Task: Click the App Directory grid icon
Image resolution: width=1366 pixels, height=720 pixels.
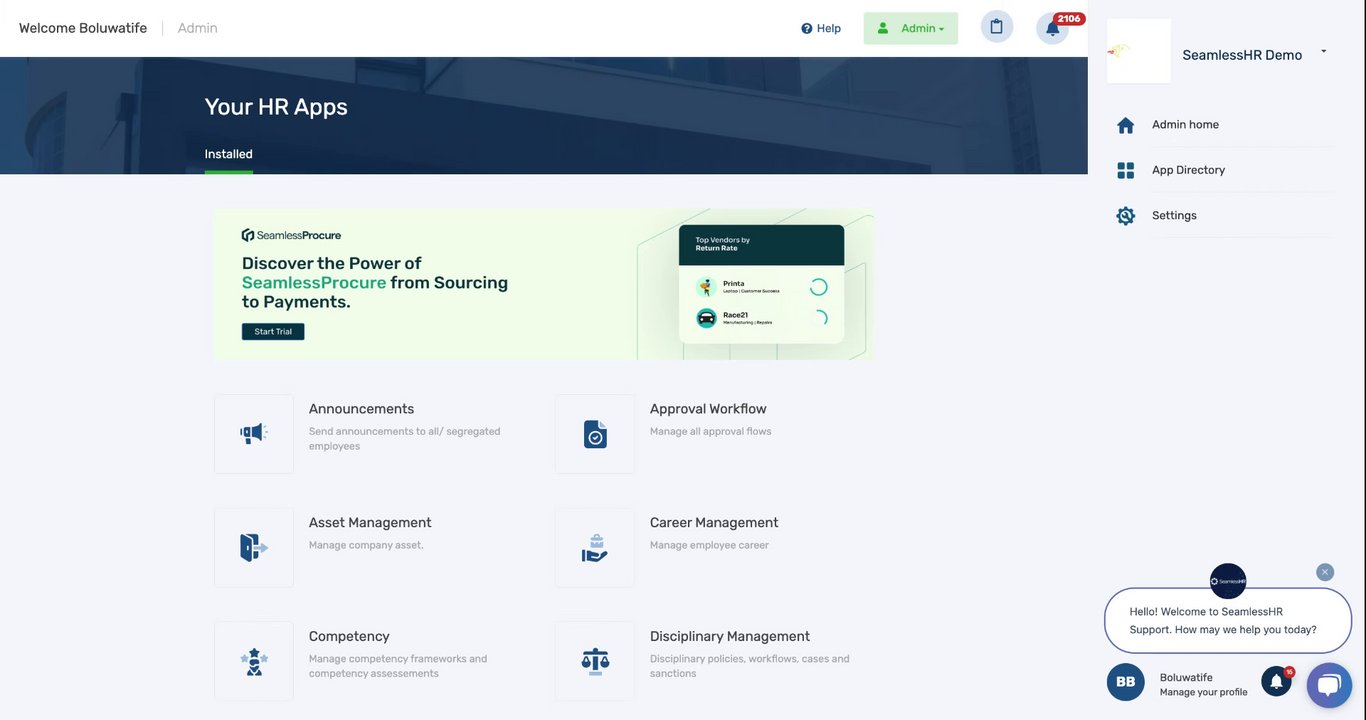Action: pyautogui.click(x=1126, y=170)
